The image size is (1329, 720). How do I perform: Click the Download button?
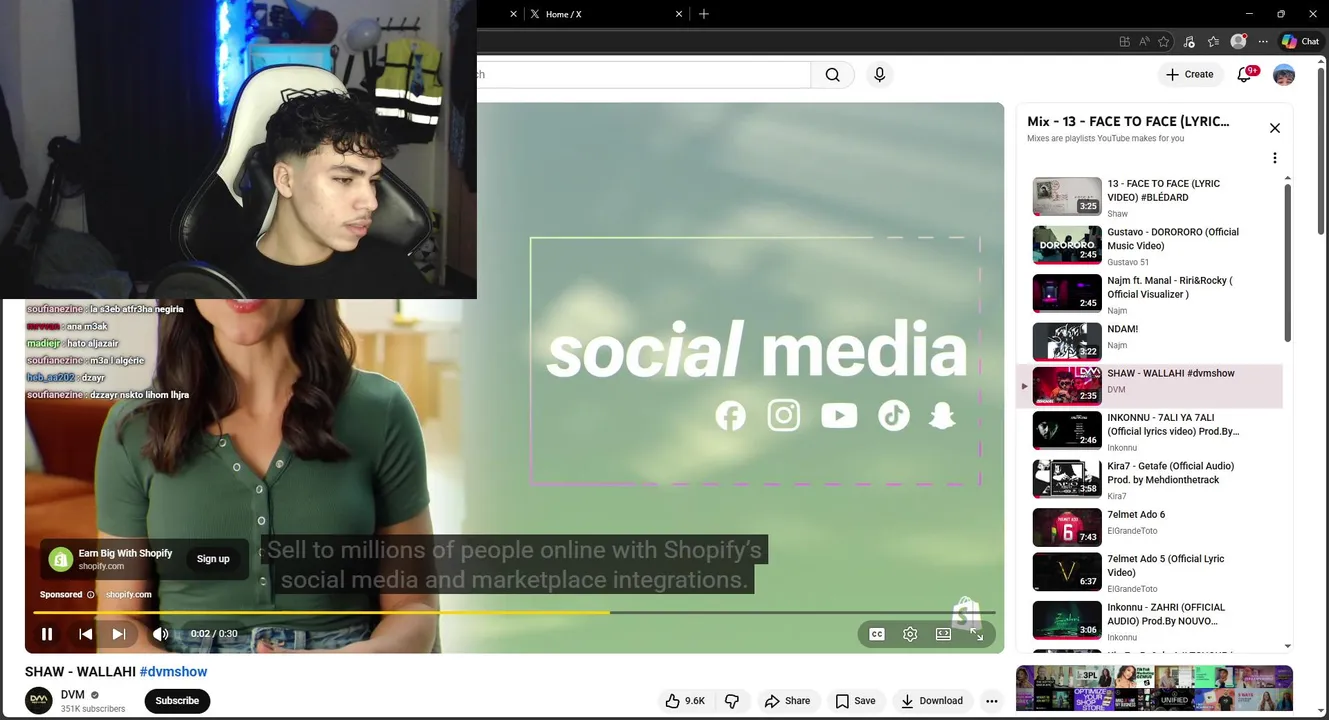pyautogui.click(x=932, y=701)
